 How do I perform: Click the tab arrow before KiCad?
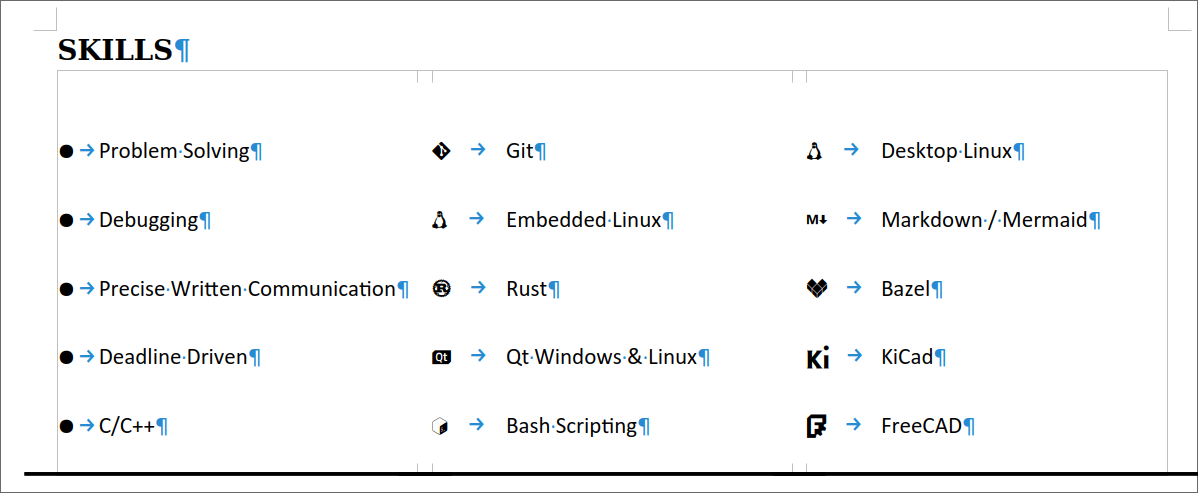(x=852, y=356)
